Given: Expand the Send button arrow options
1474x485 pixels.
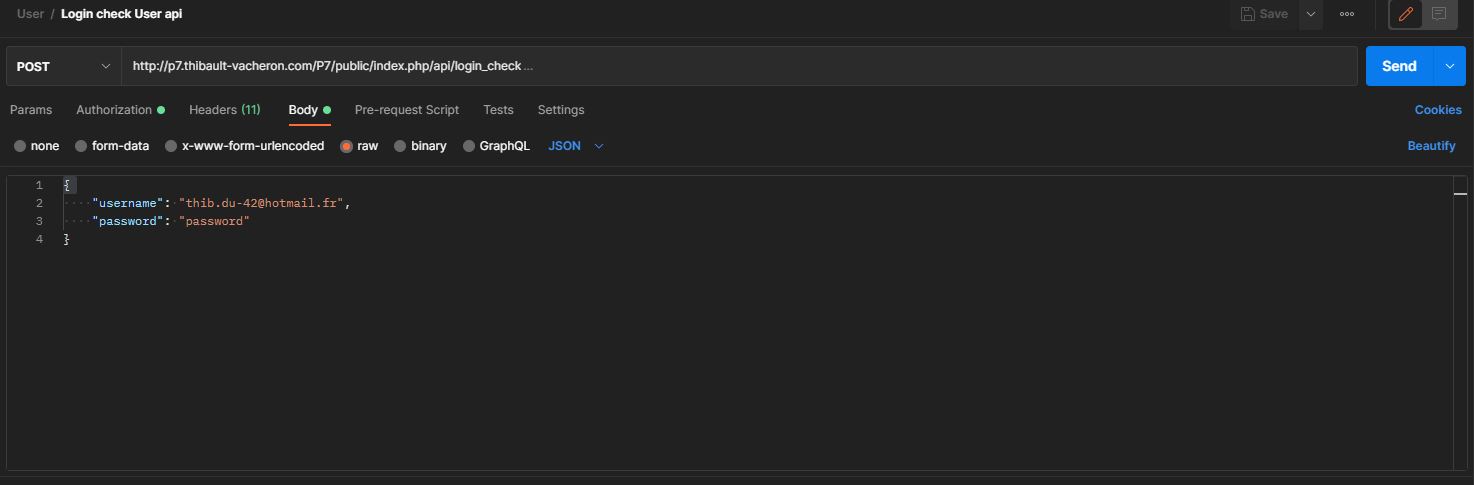Looking at the screenshot, I should tap(1450, 66).
